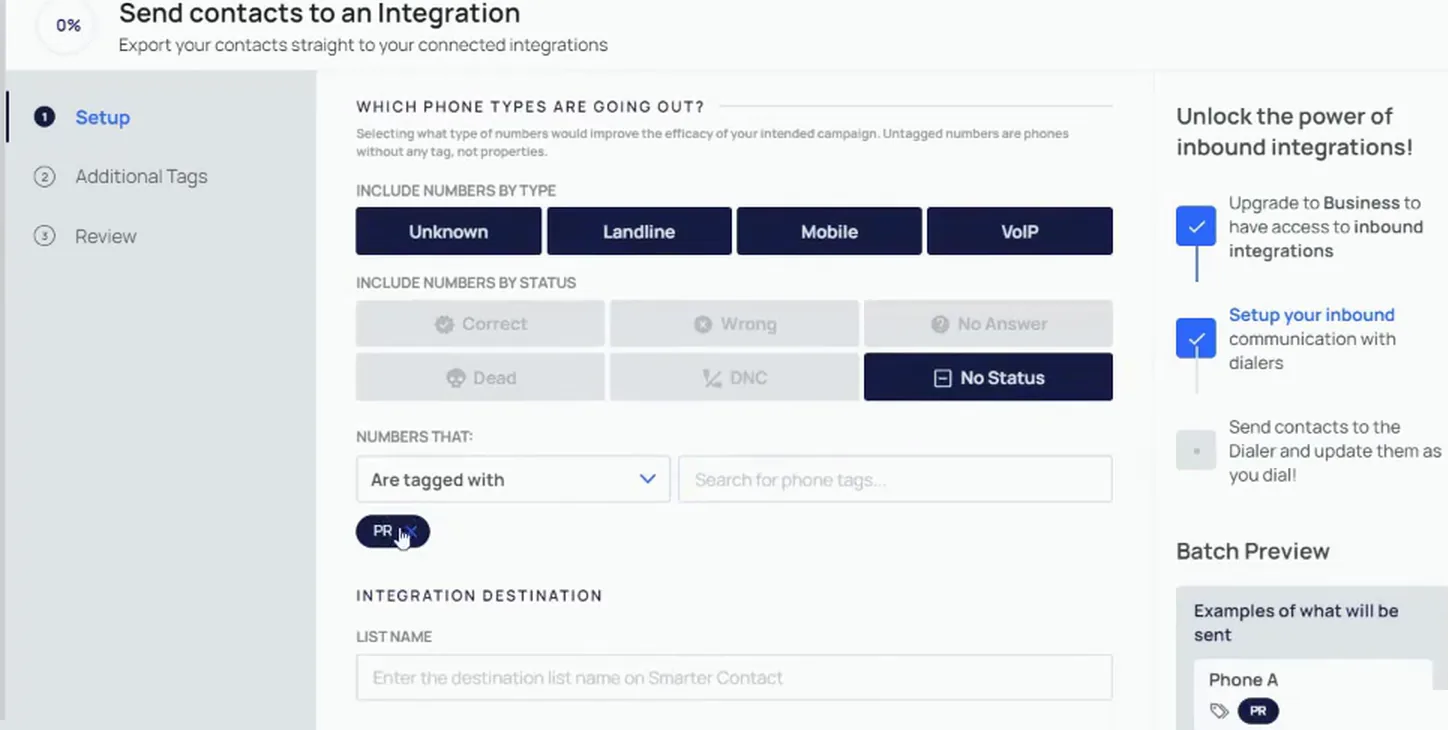Toggle the Mobile number type

click(829, 231)
